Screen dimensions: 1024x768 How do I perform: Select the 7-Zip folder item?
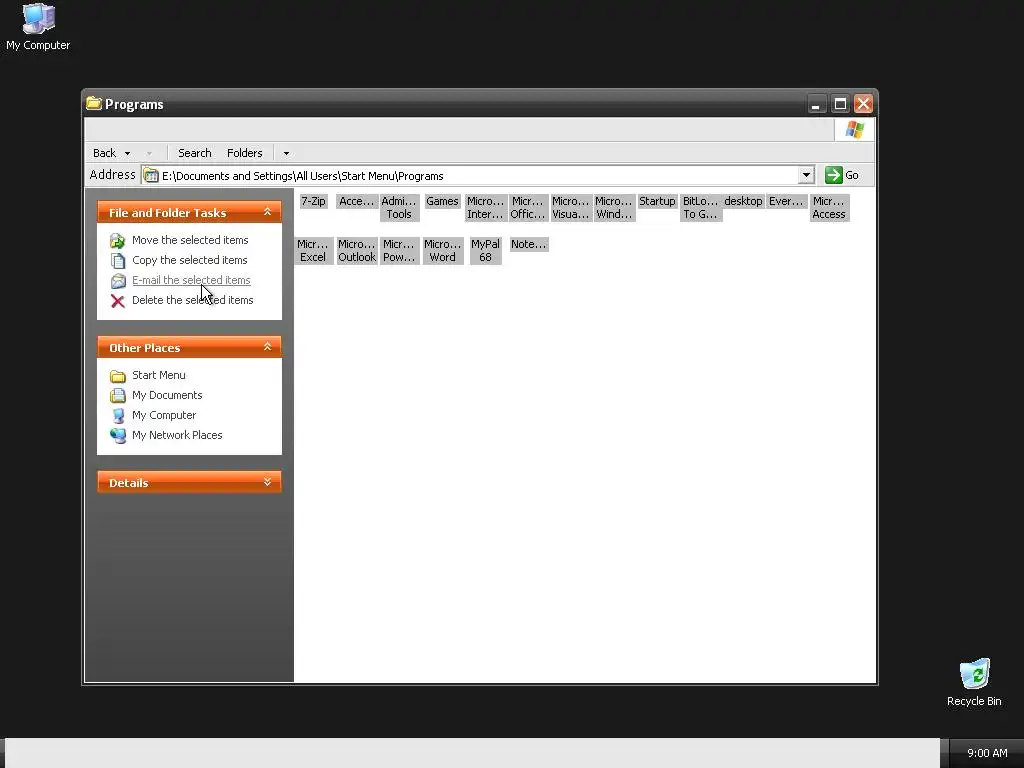pyautogui.click(x=313, y=202)
